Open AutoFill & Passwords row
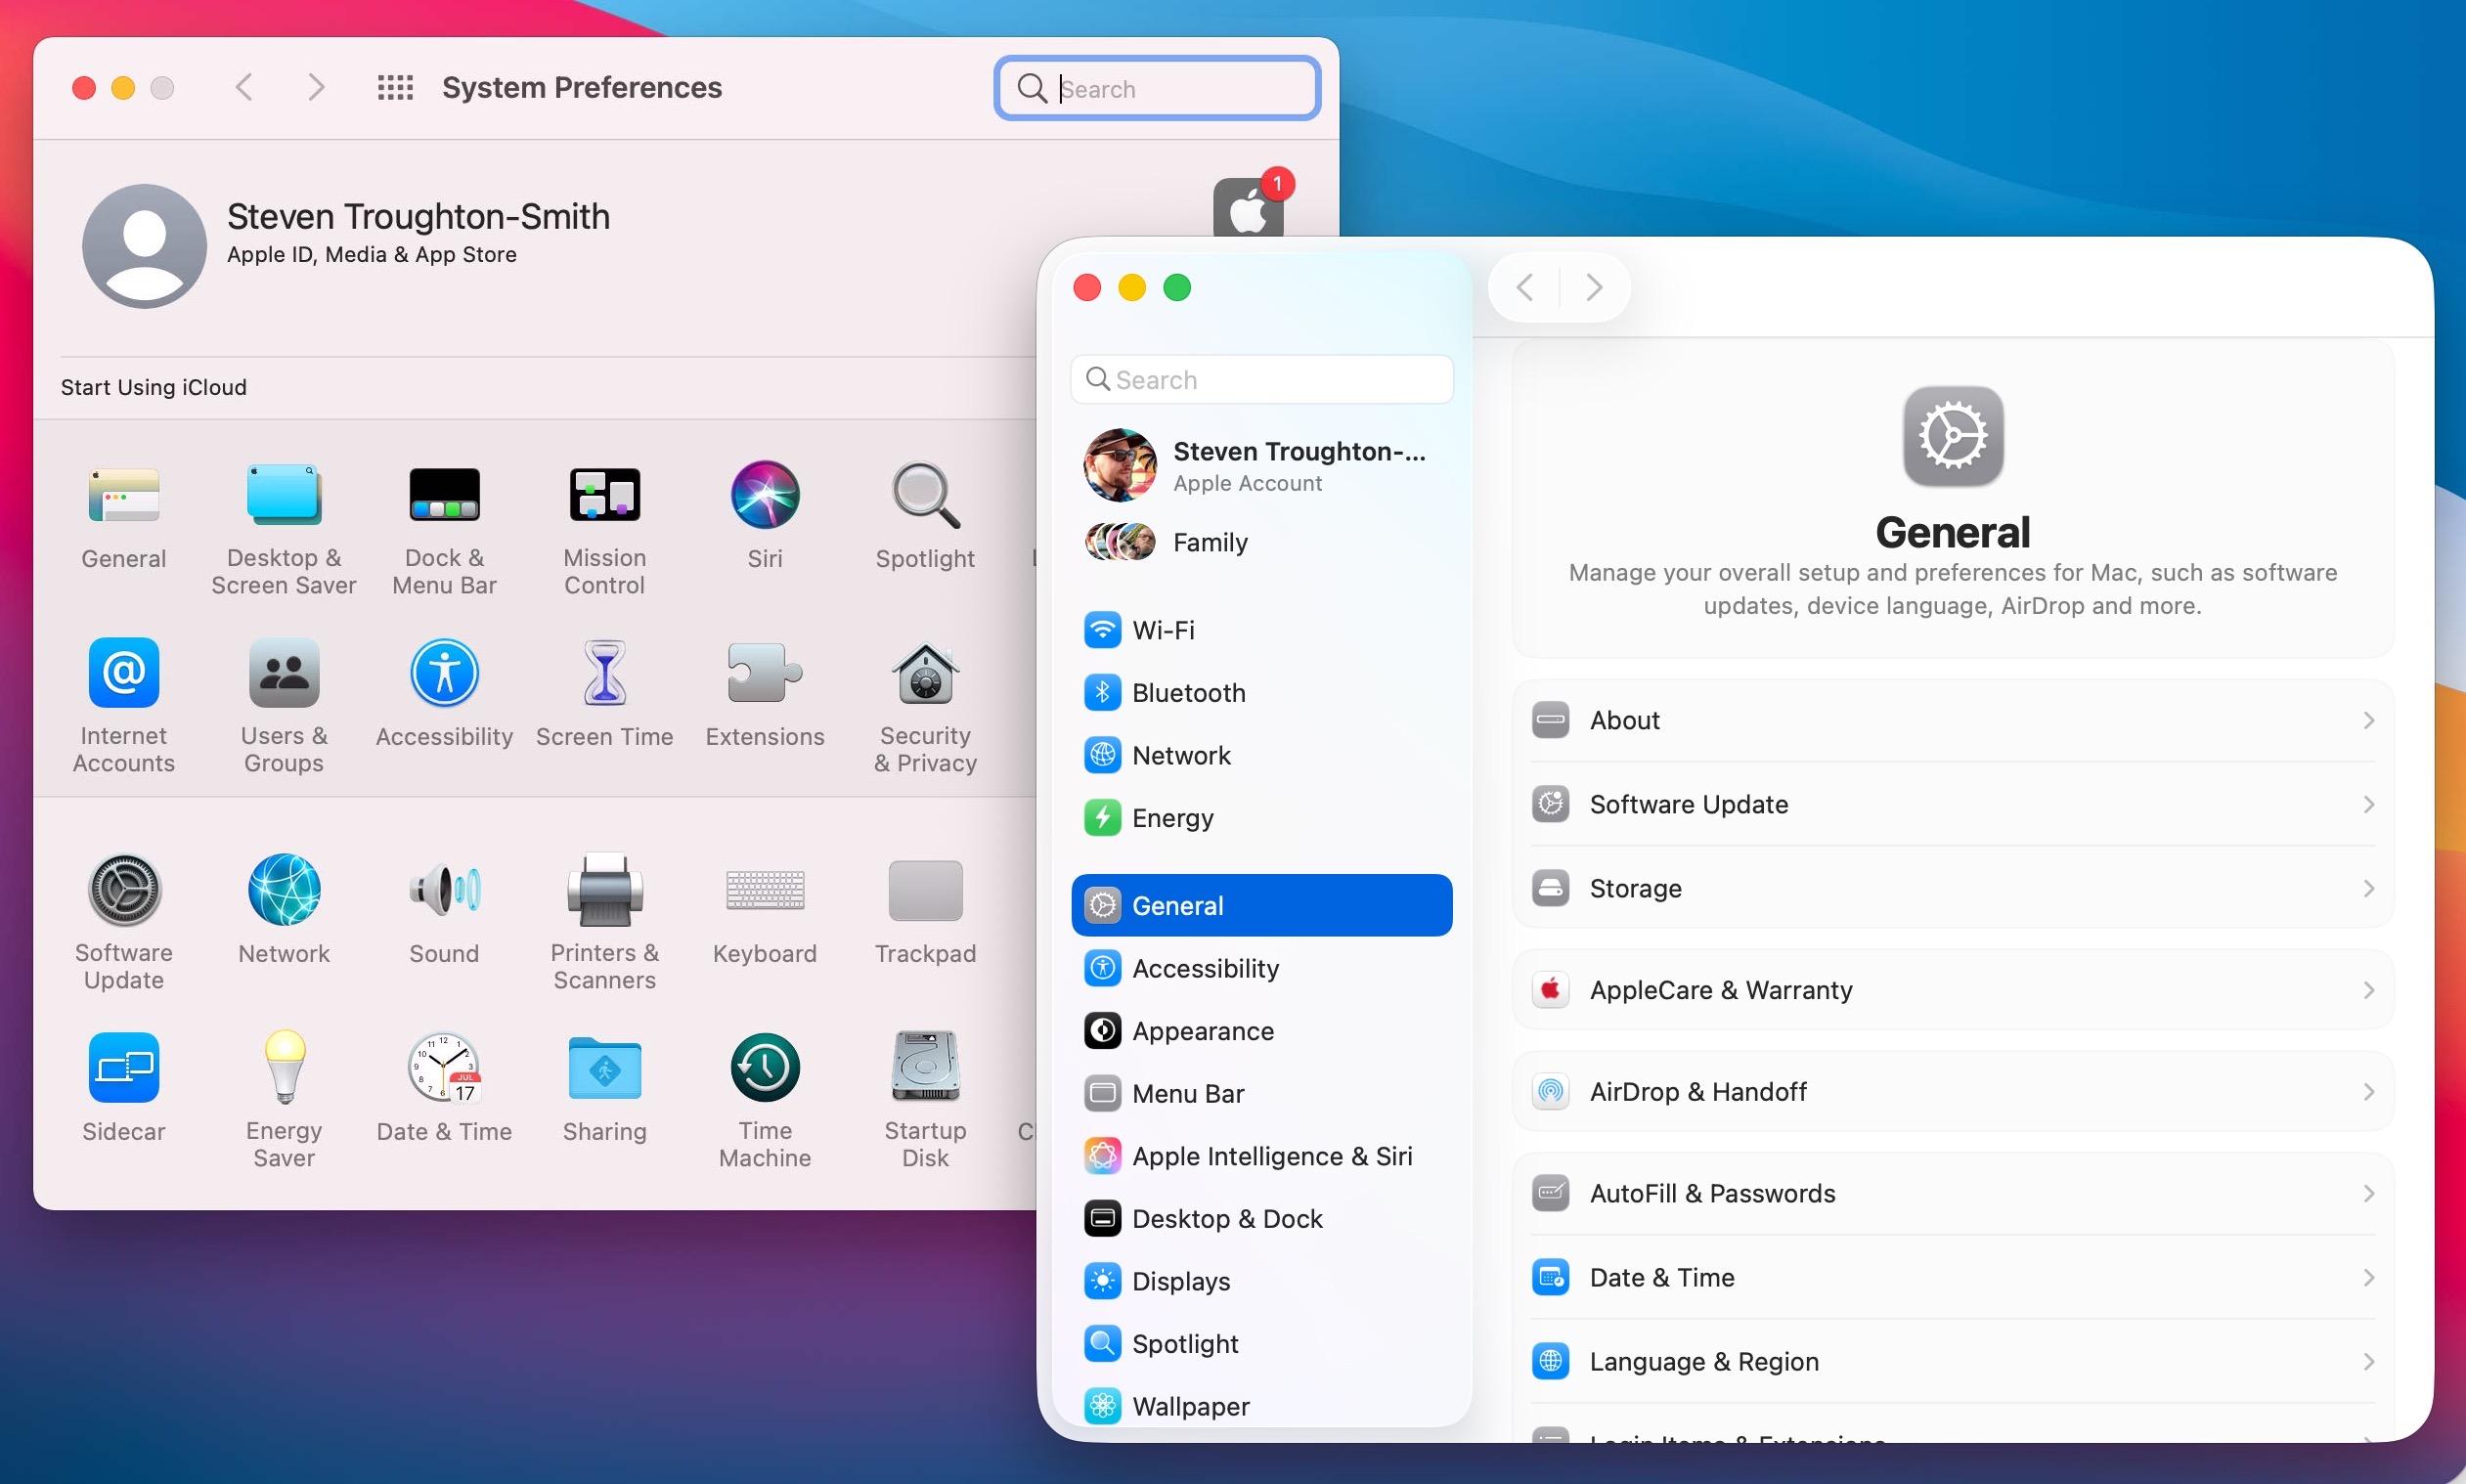The height and width of the screenshot is (1484, 2466). 1953,1193
